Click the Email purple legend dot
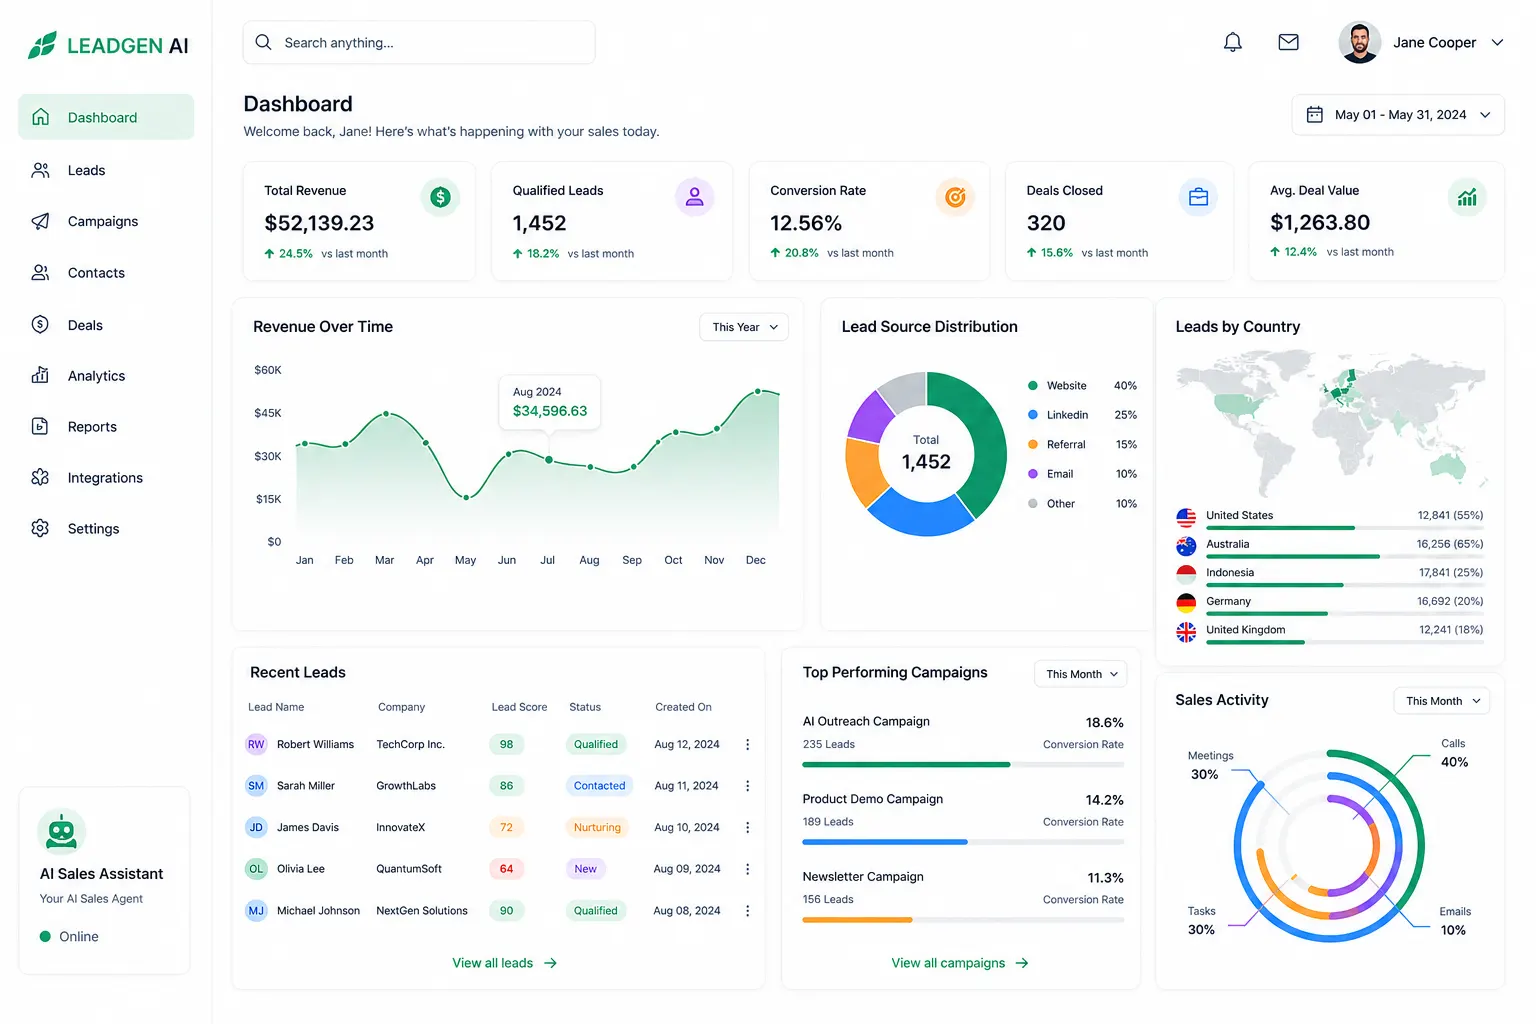Screen dimensions: 1536x1024 click(1032, 474)
